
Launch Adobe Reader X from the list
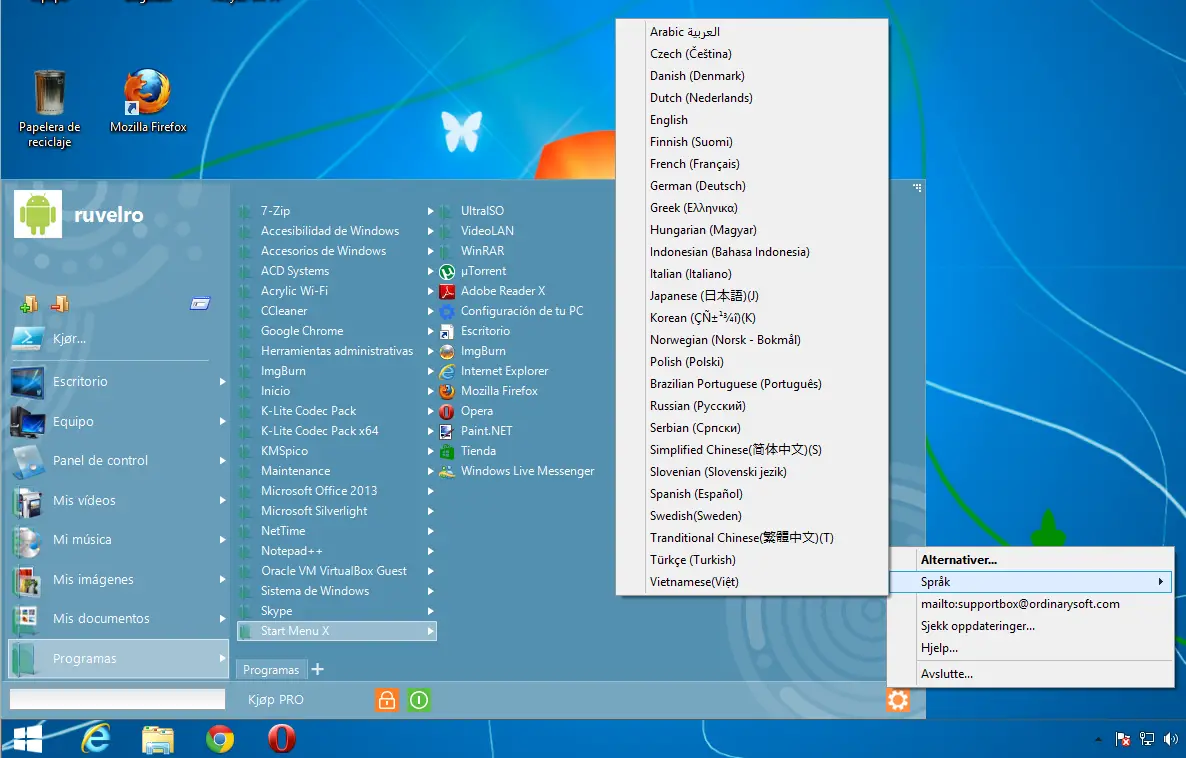coord(502,291)
